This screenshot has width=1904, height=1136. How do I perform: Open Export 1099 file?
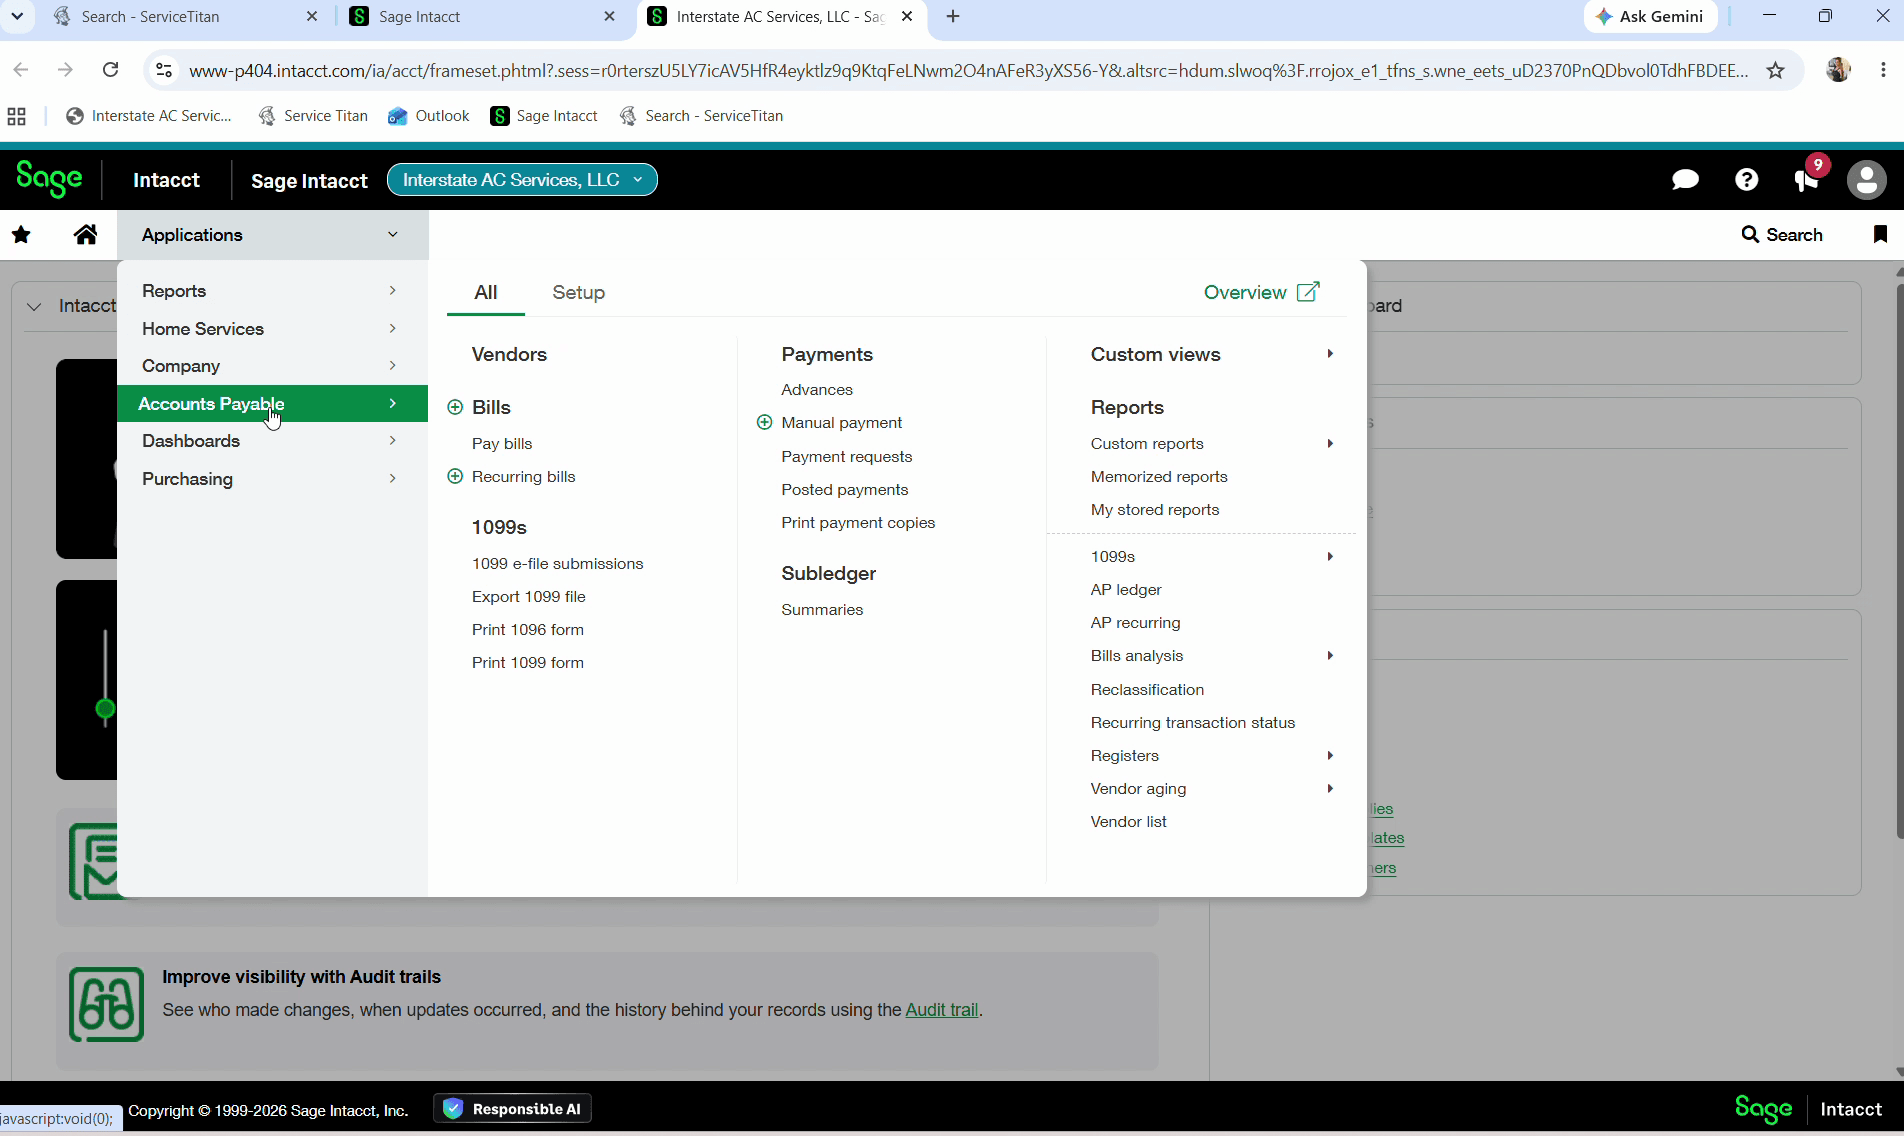coord(529,597)
